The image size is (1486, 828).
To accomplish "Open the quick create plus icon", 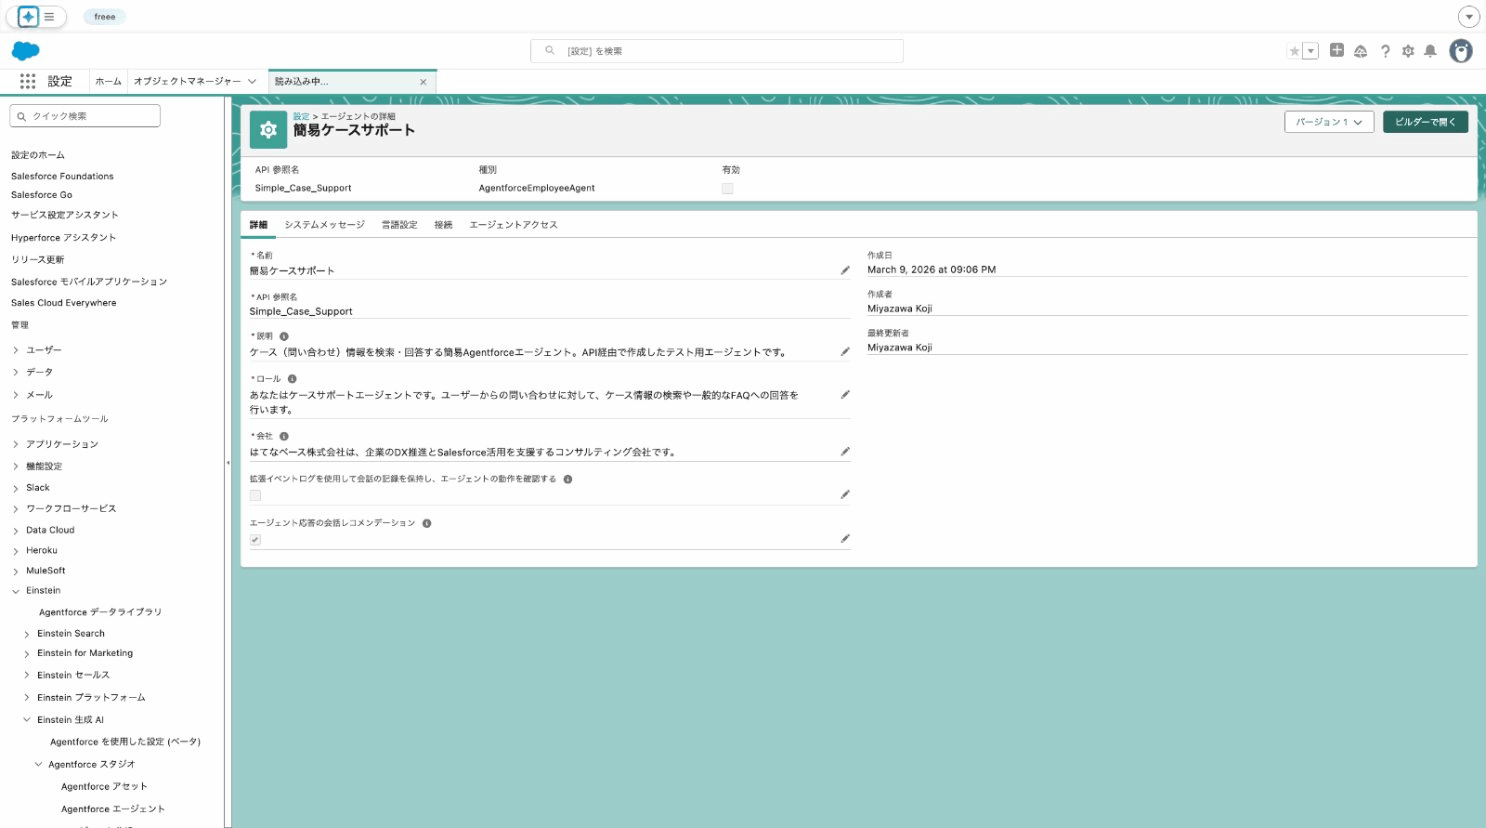I will 1337,50.
